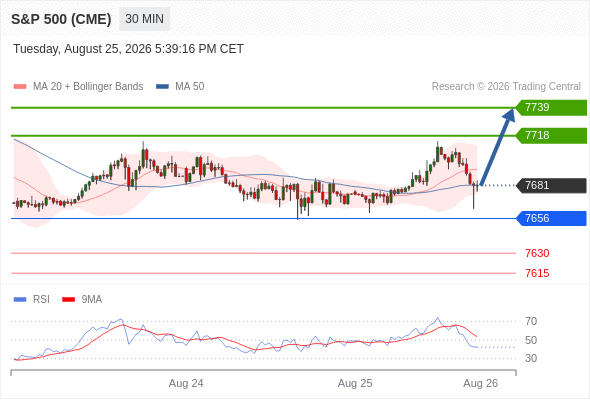Click the blue 7656 pivot price tag
590x400 pixels.
click(x=551, y=218)
